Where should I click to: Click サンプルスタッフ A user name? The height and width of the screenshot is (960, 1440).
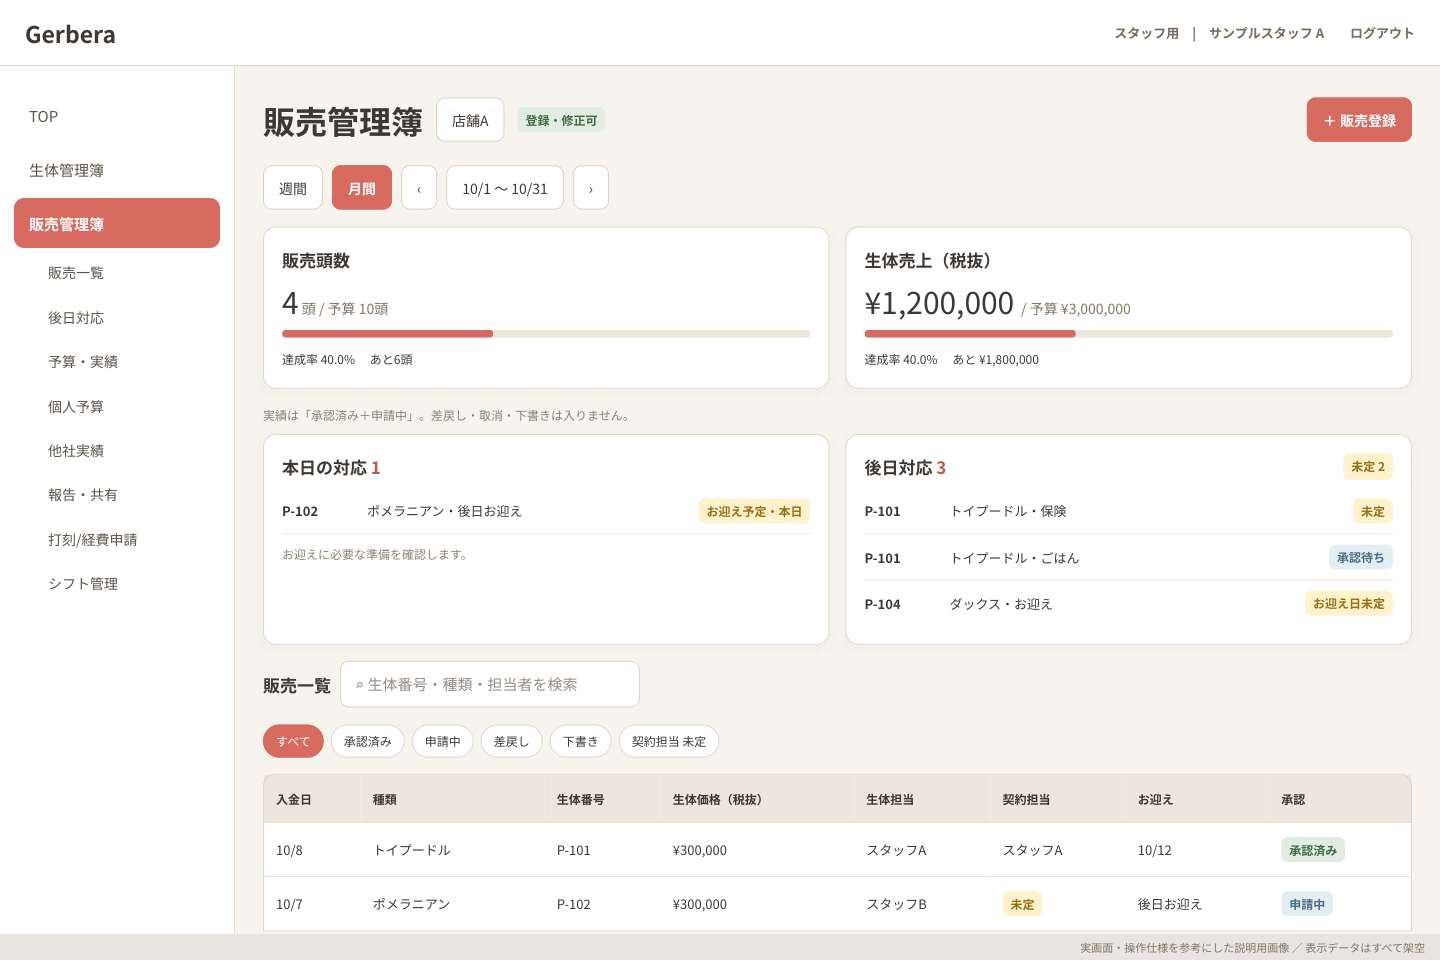tap(1266, 33)
